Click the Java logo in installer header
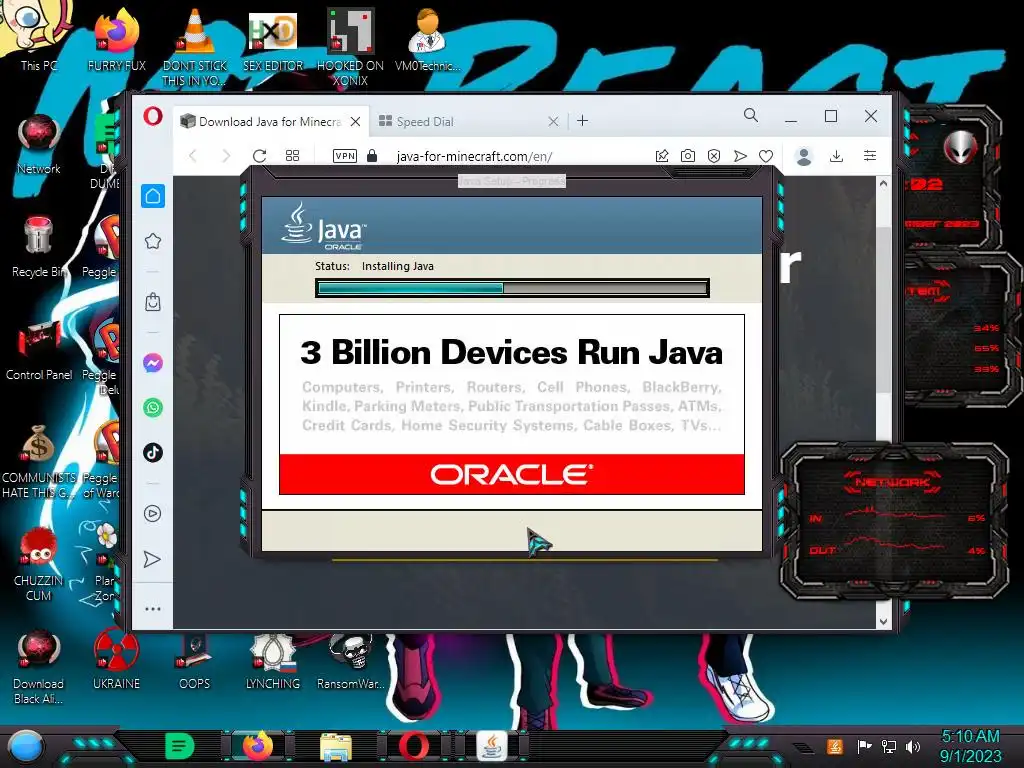Viewport: 1024px width, 768px height. [323, 225]
